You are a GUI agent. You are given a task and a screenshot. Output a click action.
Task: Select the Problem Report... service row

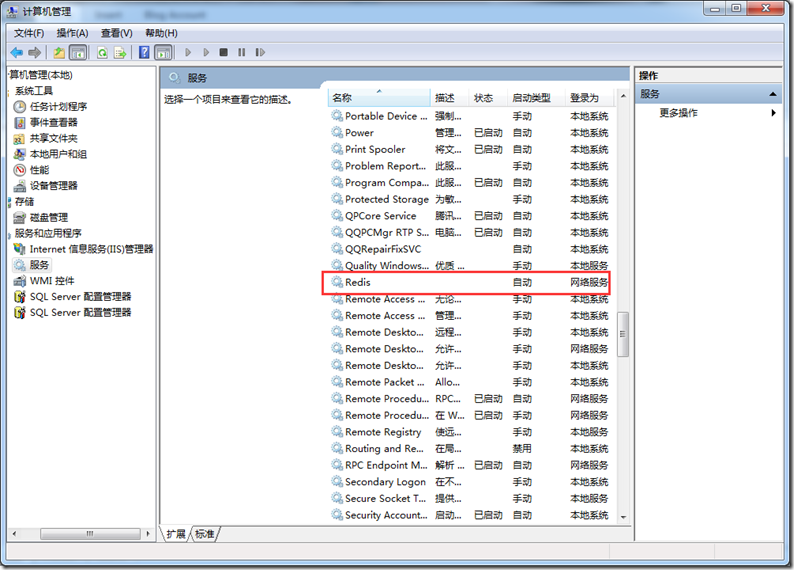click(472, 166)
